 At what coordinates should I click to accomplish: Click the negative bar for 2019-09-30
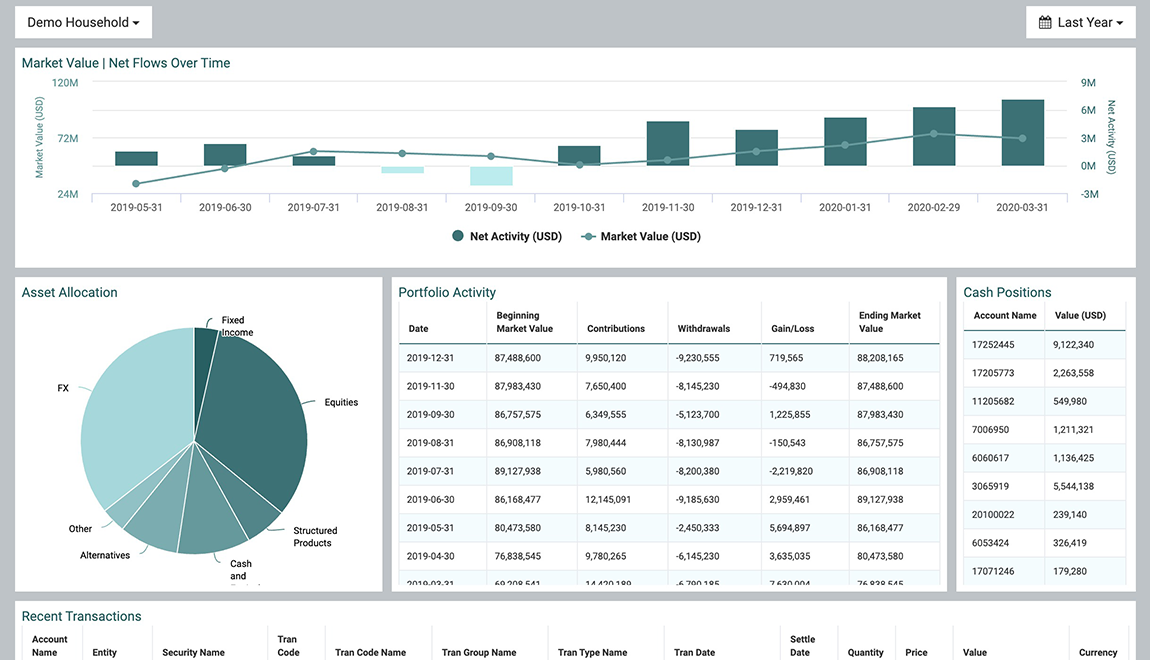click(x=491, y=176)
